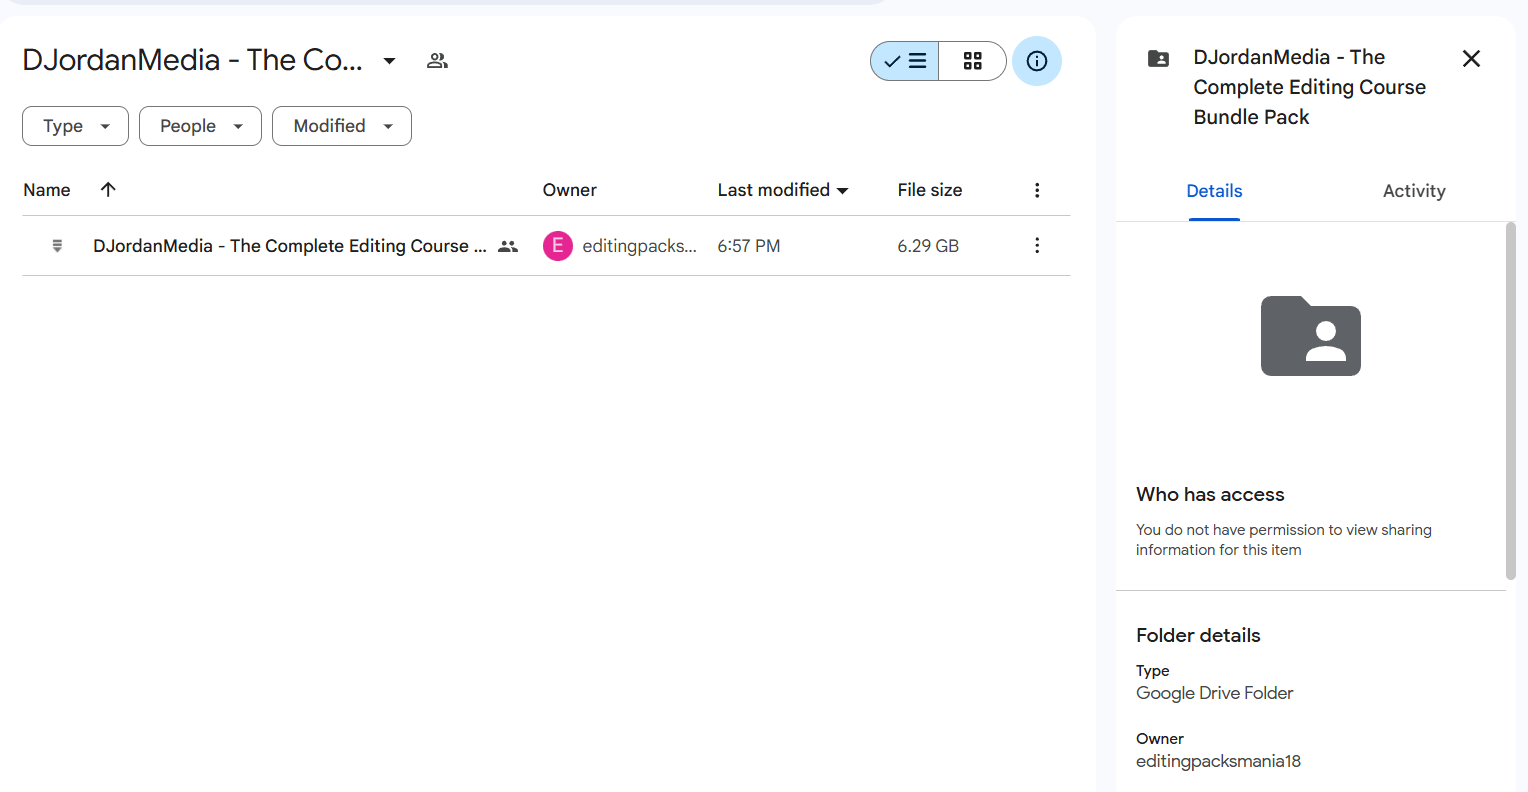Open the People filter dropdown
1528x792 pixels.
tap(200, 126)
